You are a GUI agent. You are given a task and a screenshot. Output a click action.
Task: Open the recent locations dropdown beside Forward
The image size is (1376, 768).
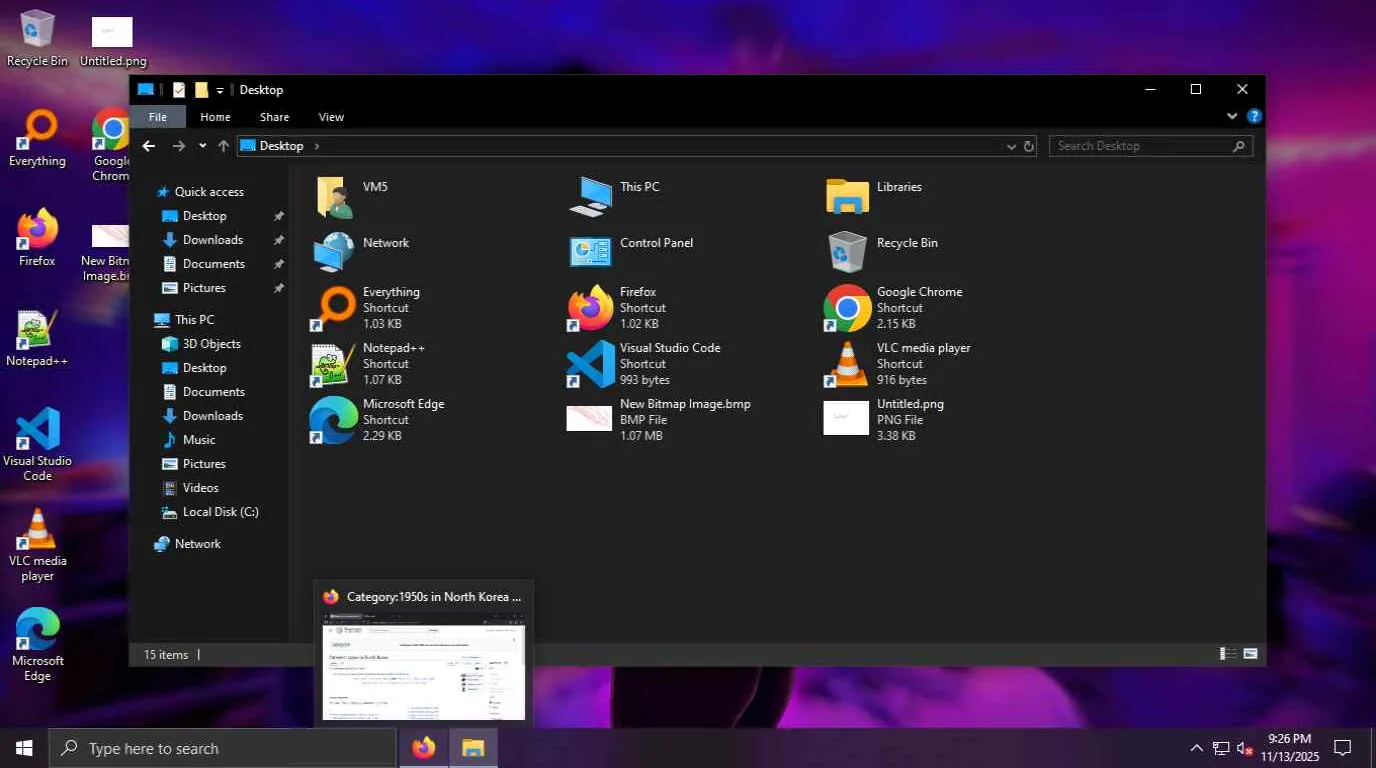point(202,146)
